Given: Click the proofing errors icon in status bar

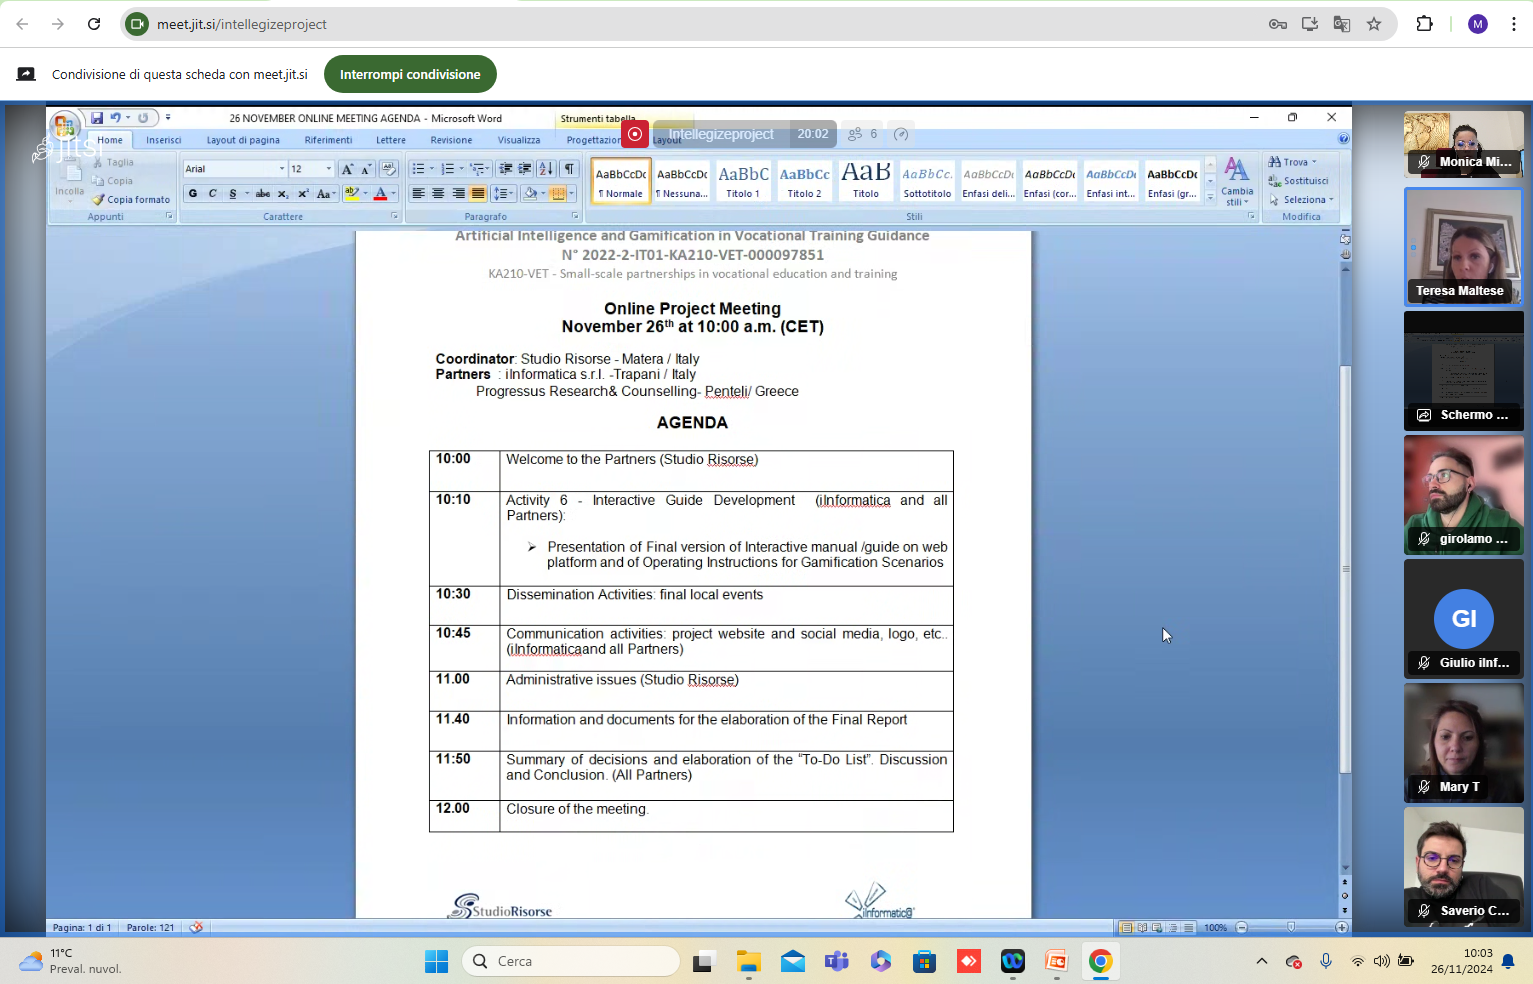Looking at the screenshot, I should [x=196, y=928].
